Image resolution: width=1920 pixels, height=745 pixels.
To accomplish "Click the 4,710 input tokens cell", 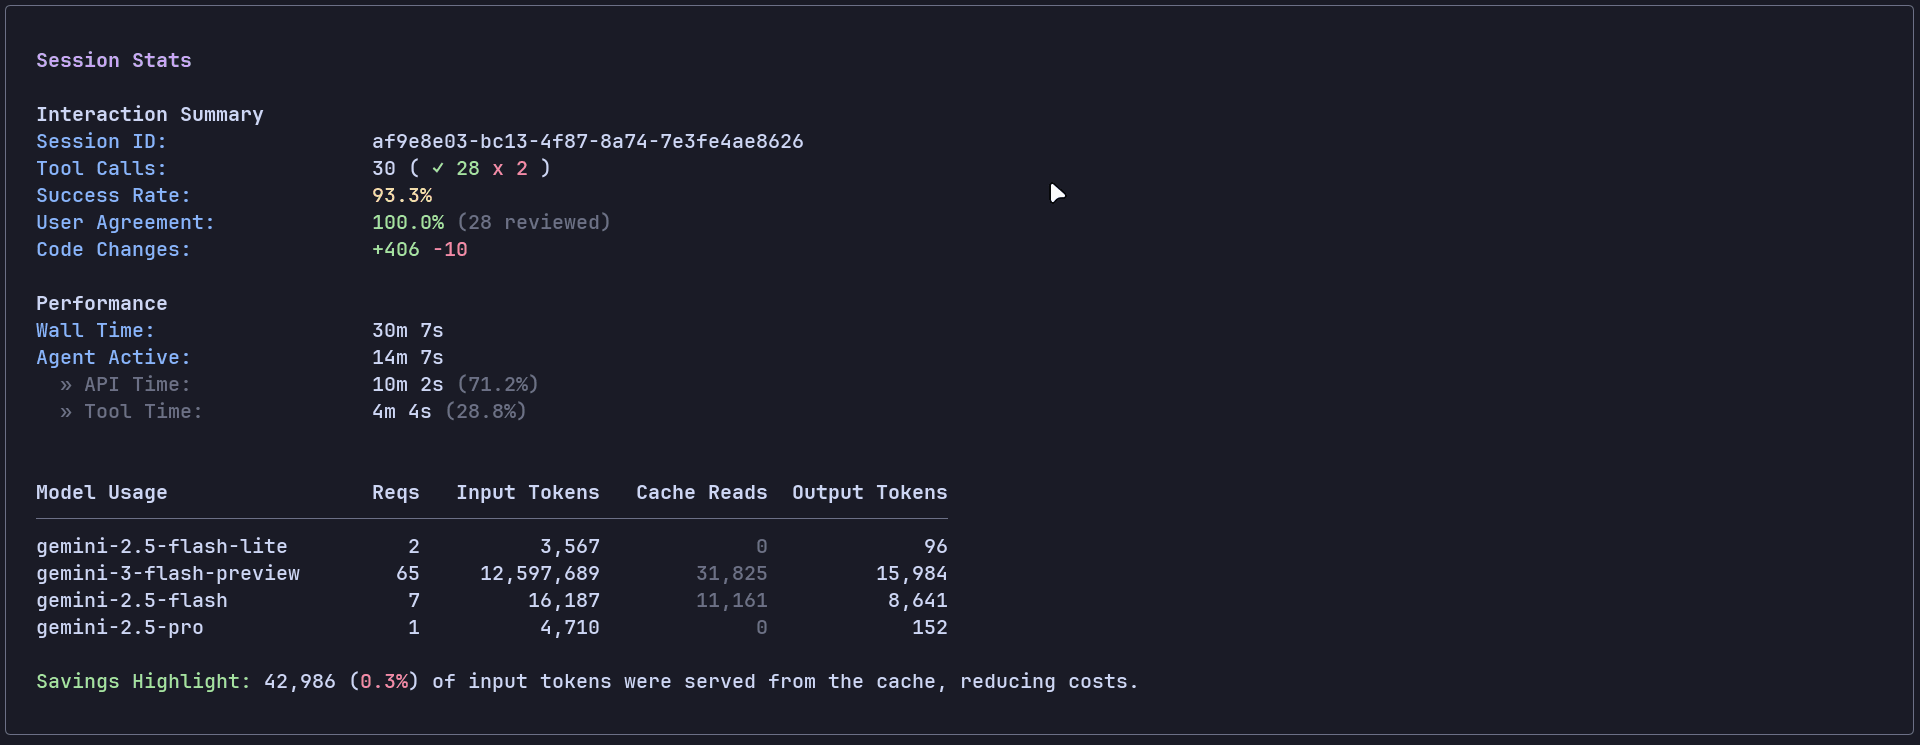I will [x=570, y=627].
